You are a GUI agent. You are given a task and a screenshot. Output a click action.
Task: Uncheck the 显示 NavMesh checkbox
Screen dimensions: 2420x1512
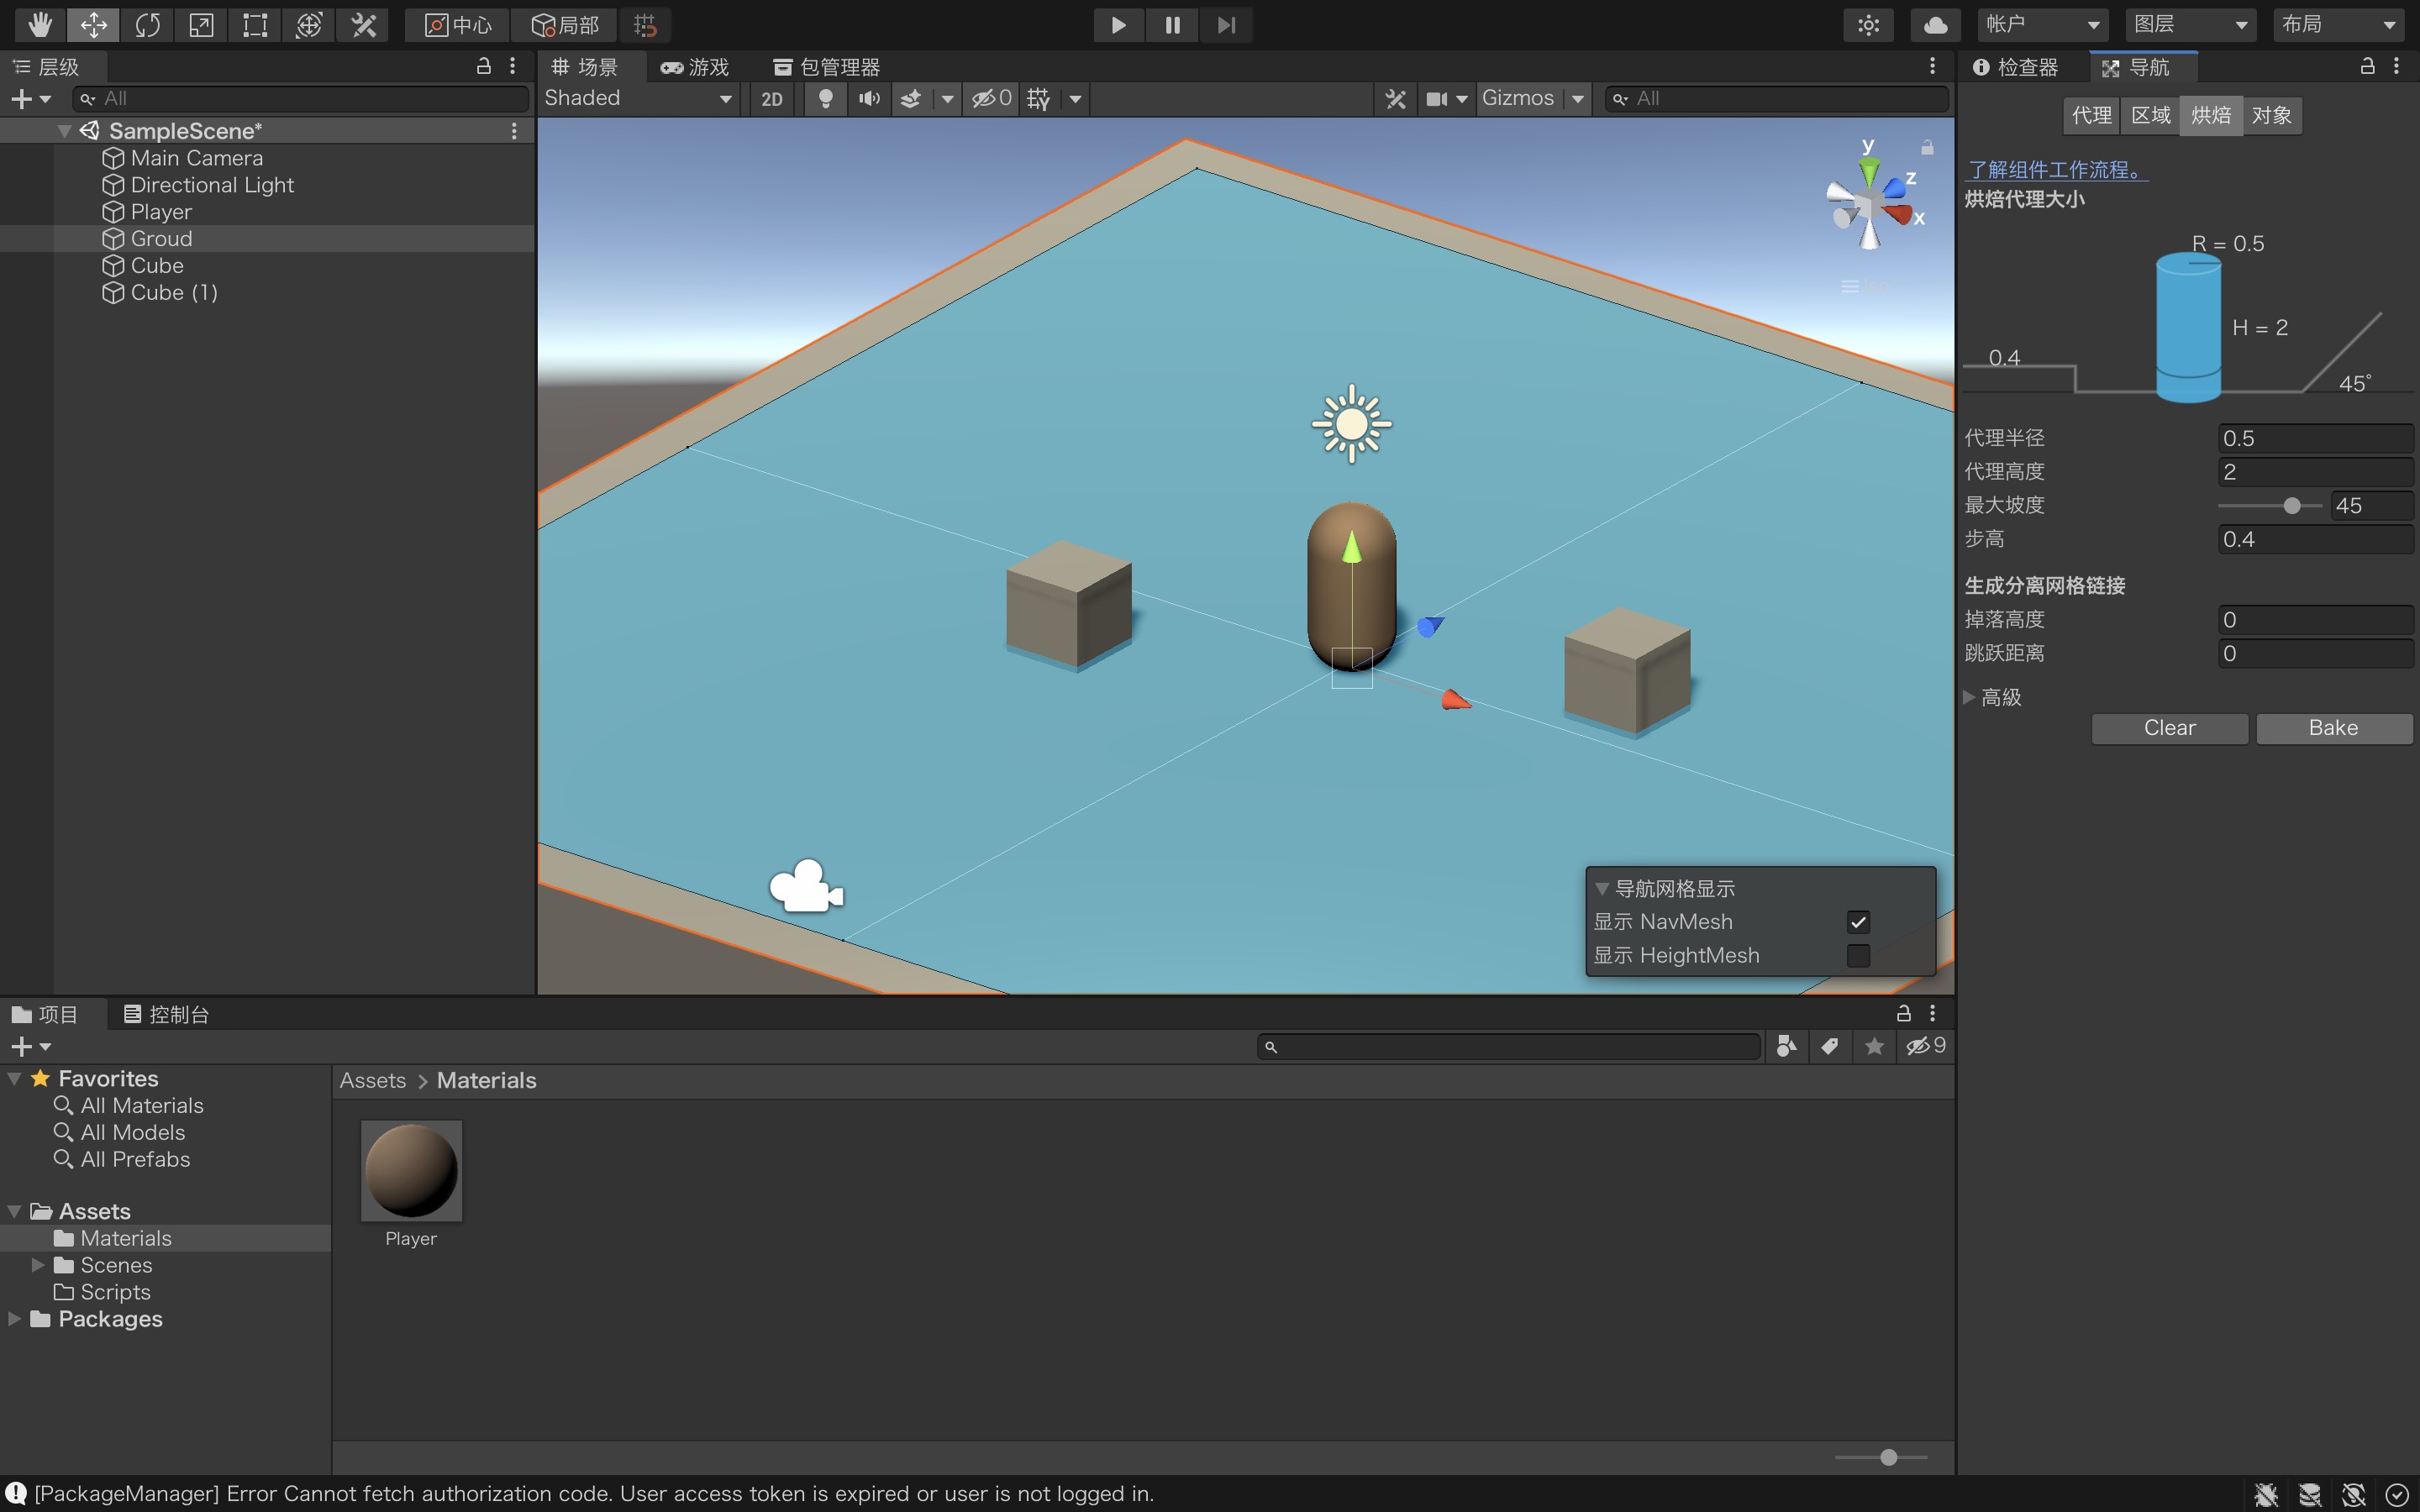tap(1858, 922)
